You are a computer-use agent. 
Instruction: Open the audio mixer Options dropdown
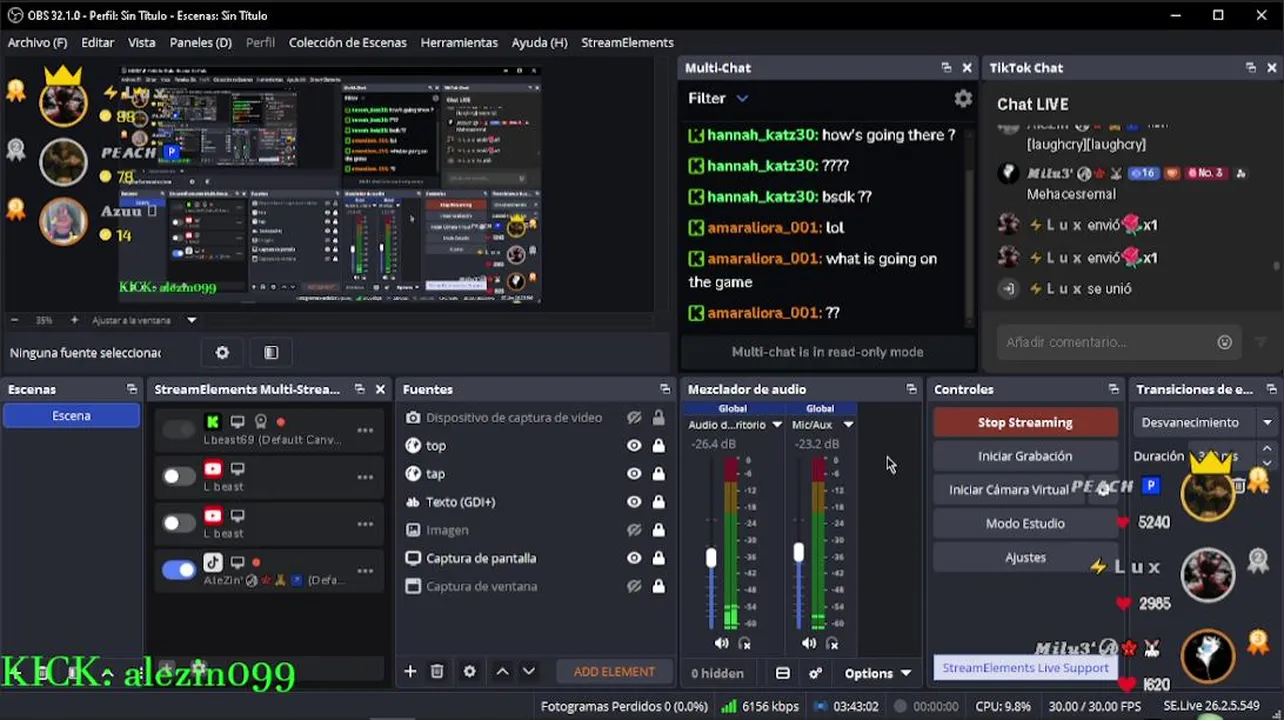coord(878,673)
